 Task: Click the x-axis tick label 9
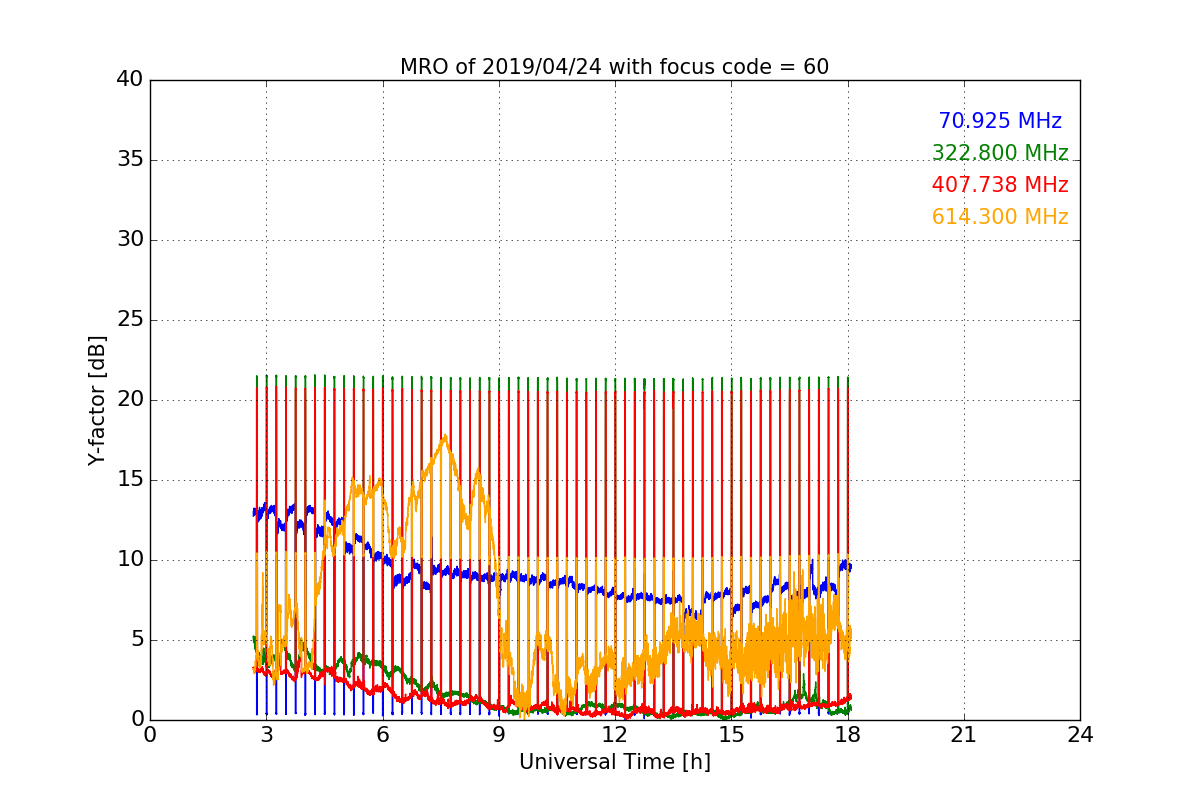pos(499,734)
